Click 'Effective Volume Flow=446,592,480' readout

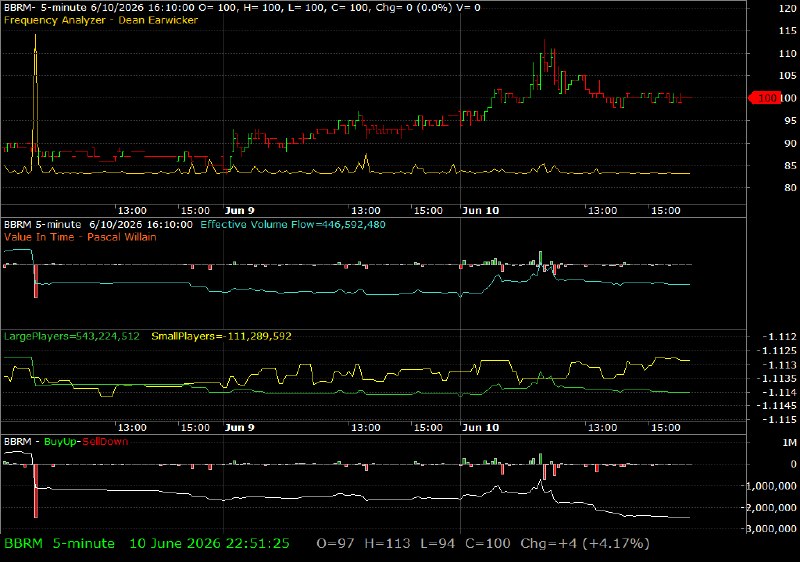293,225
